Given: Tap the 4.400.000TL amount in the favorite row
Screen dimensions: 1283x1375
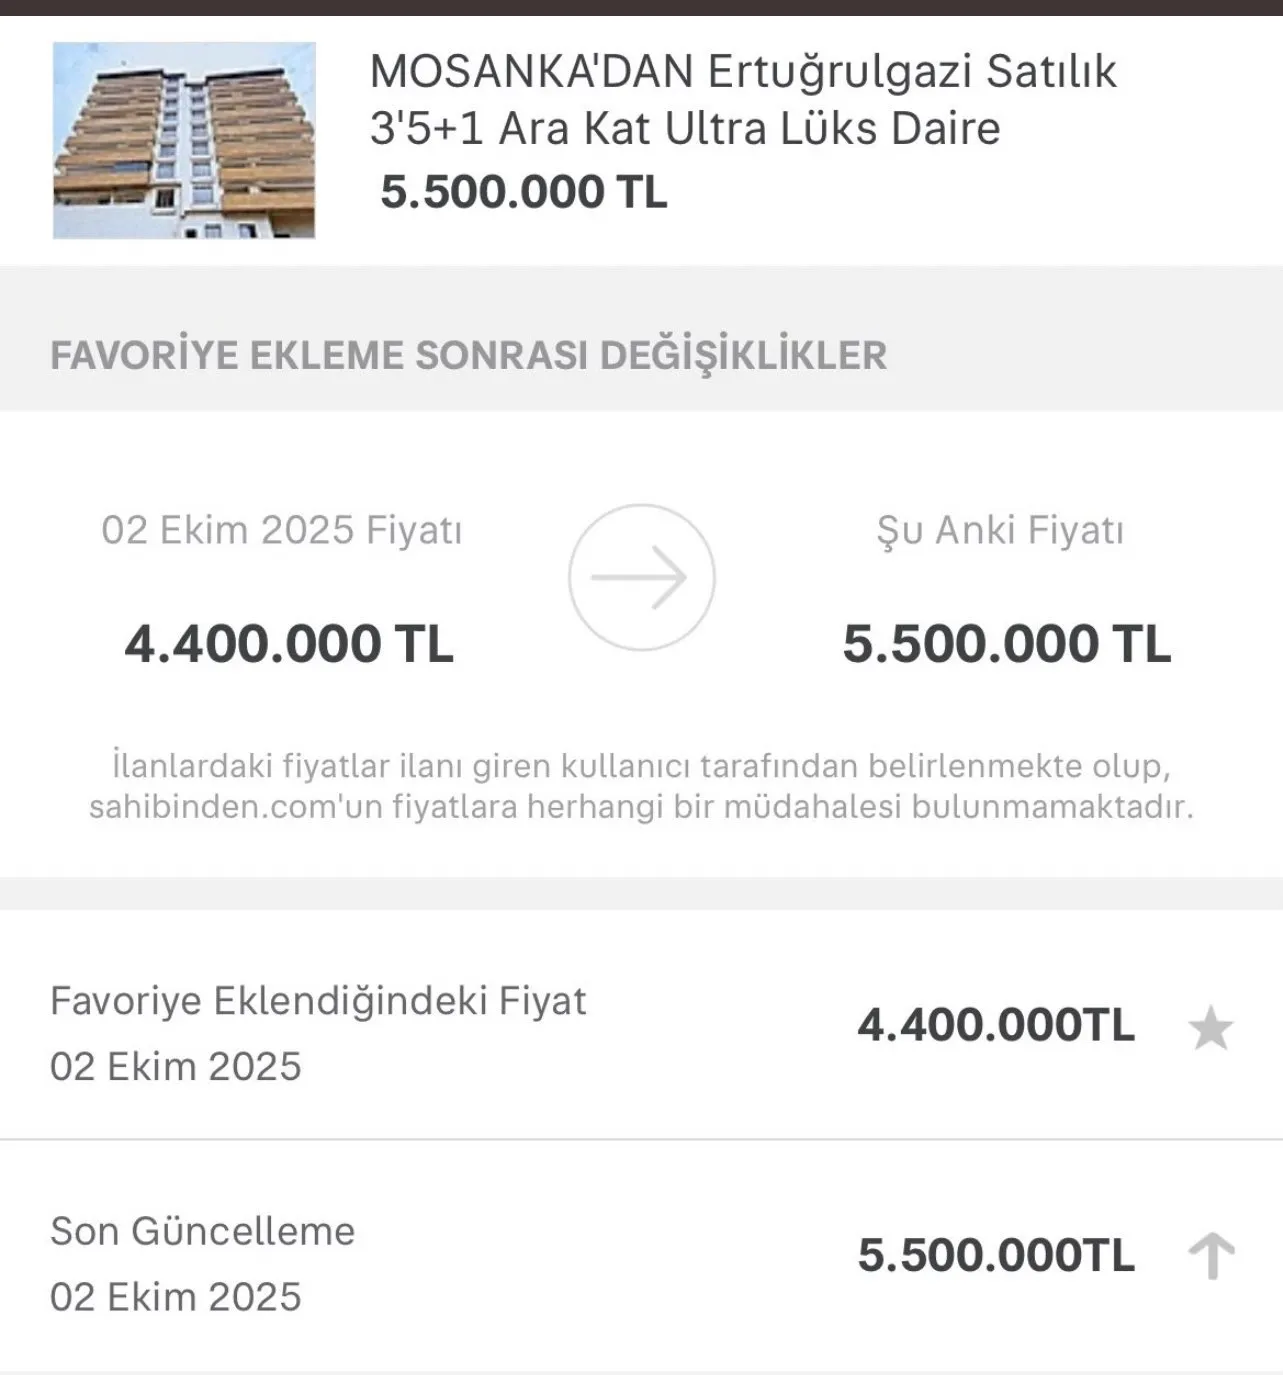Looking at the screenshot, I should [995, 1026].
